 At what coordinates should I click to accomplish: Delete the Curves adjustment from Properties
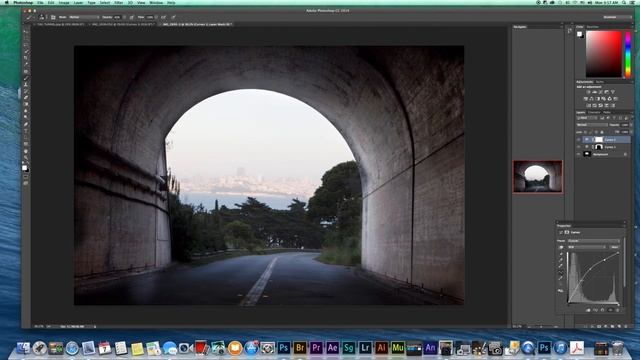(618, 310)
